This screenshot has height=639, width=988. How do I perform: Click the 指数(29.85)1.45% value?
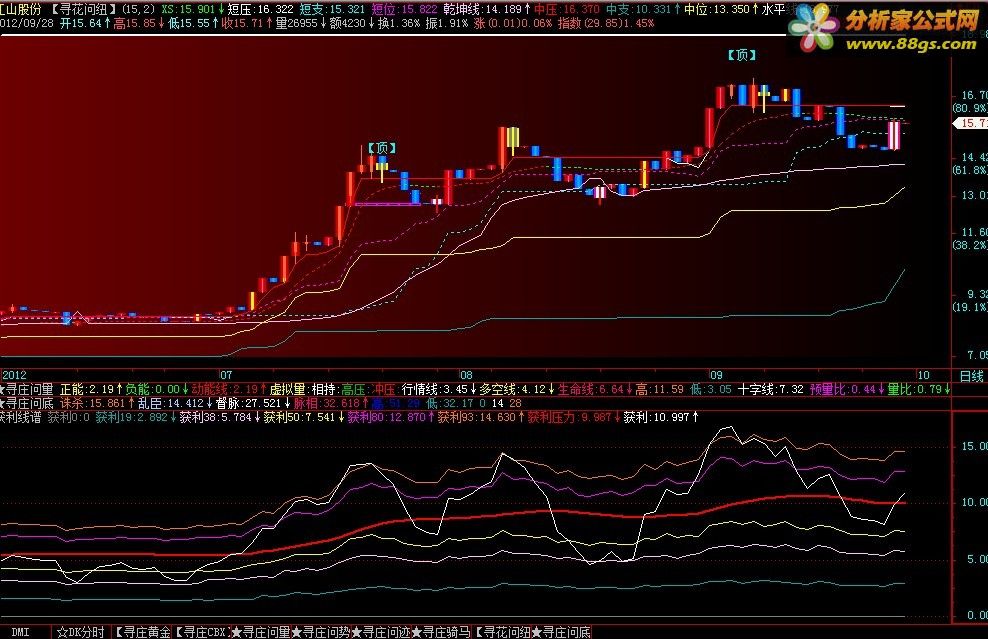point(606,23)
